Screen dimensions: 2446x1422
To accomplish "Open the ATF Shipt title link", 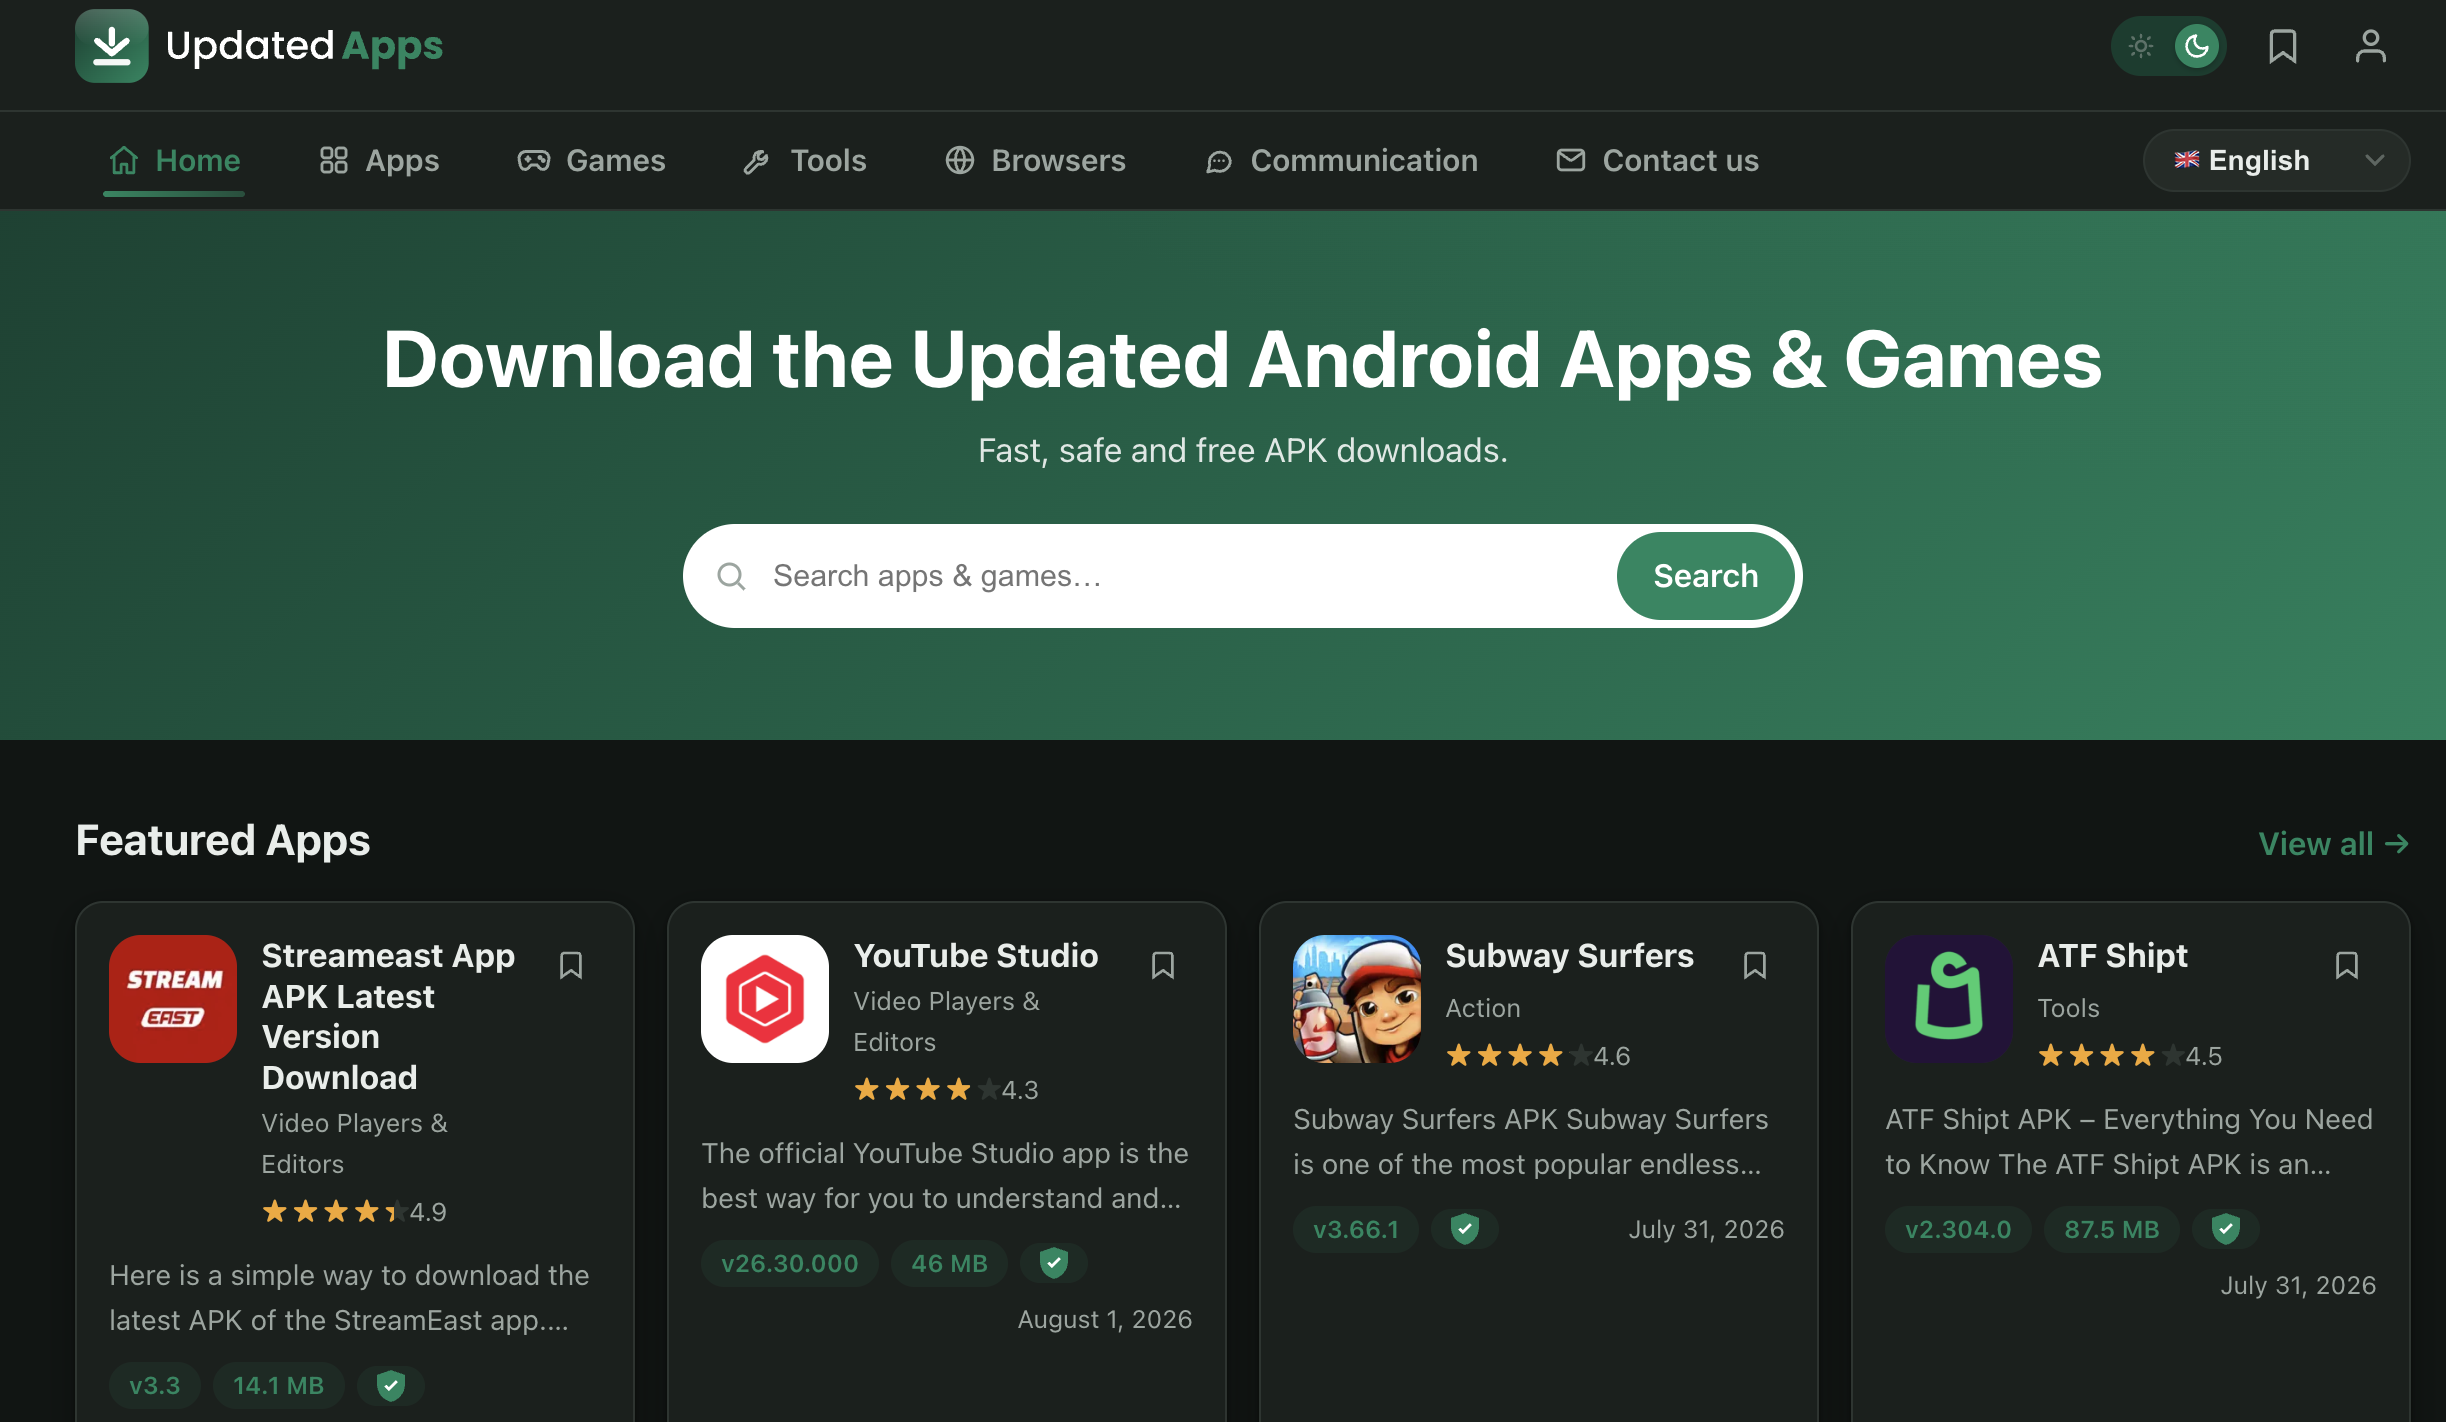I will pyautogui.click(x=2113, y=956).
